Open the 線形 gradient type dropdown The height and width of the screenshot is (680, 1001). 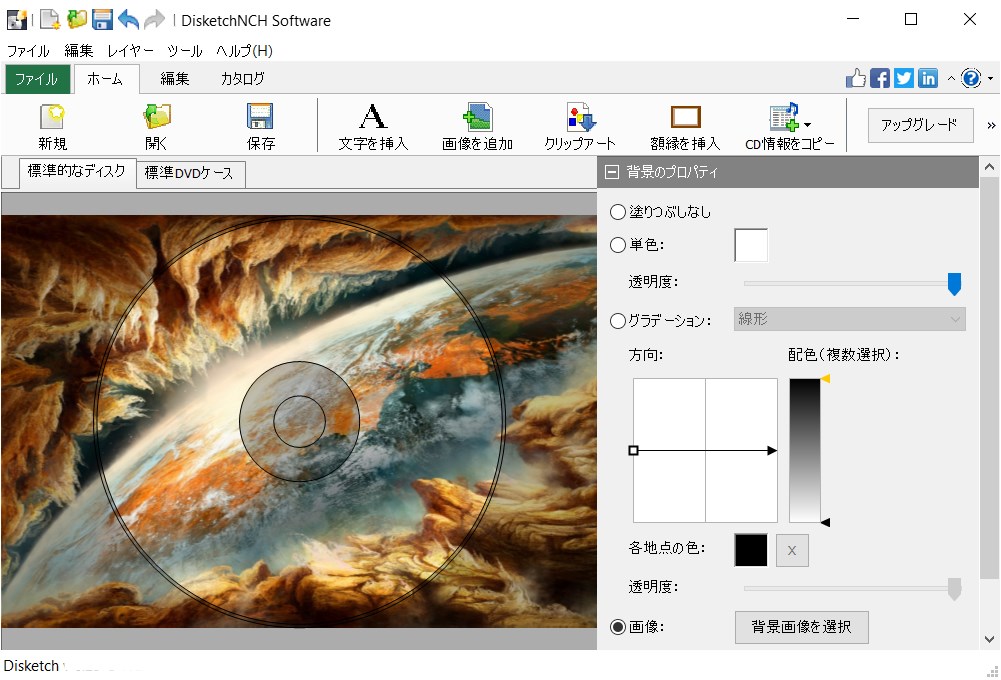tap(850, 319)
